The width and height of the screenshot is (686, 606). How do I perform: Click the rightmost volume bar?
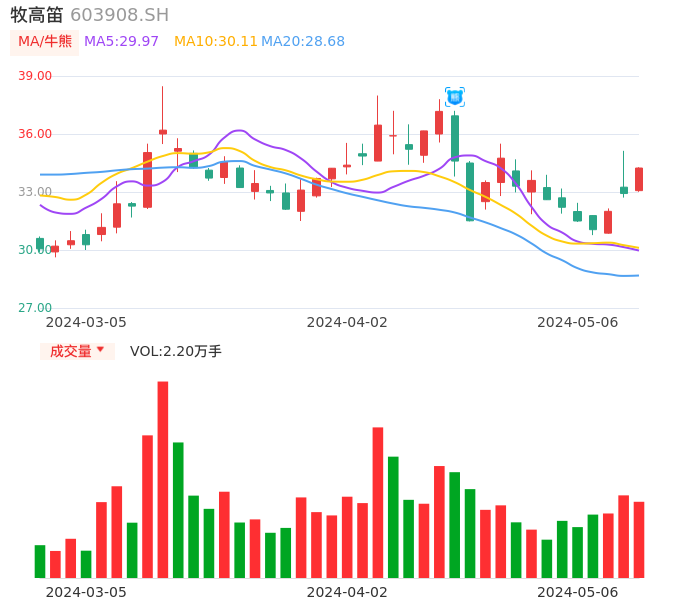[x=639, y=540]
